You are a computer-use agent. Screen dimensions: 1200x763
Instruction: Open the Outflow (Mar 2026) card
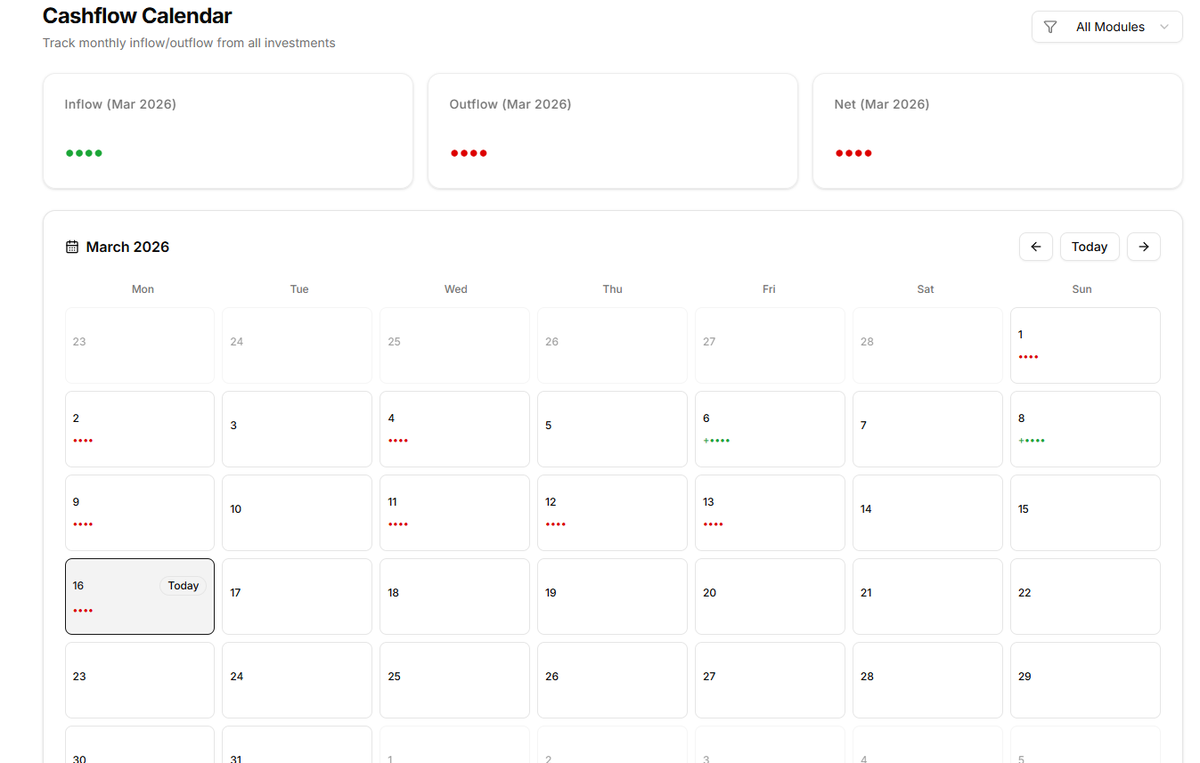(613, 131)
